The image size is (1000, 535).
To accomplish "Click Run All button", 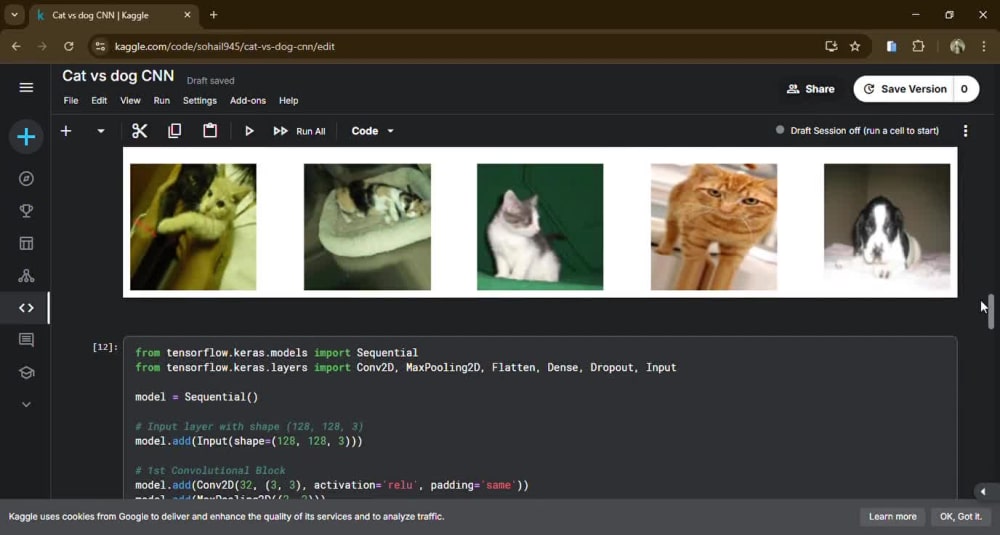I will point(299,131).
